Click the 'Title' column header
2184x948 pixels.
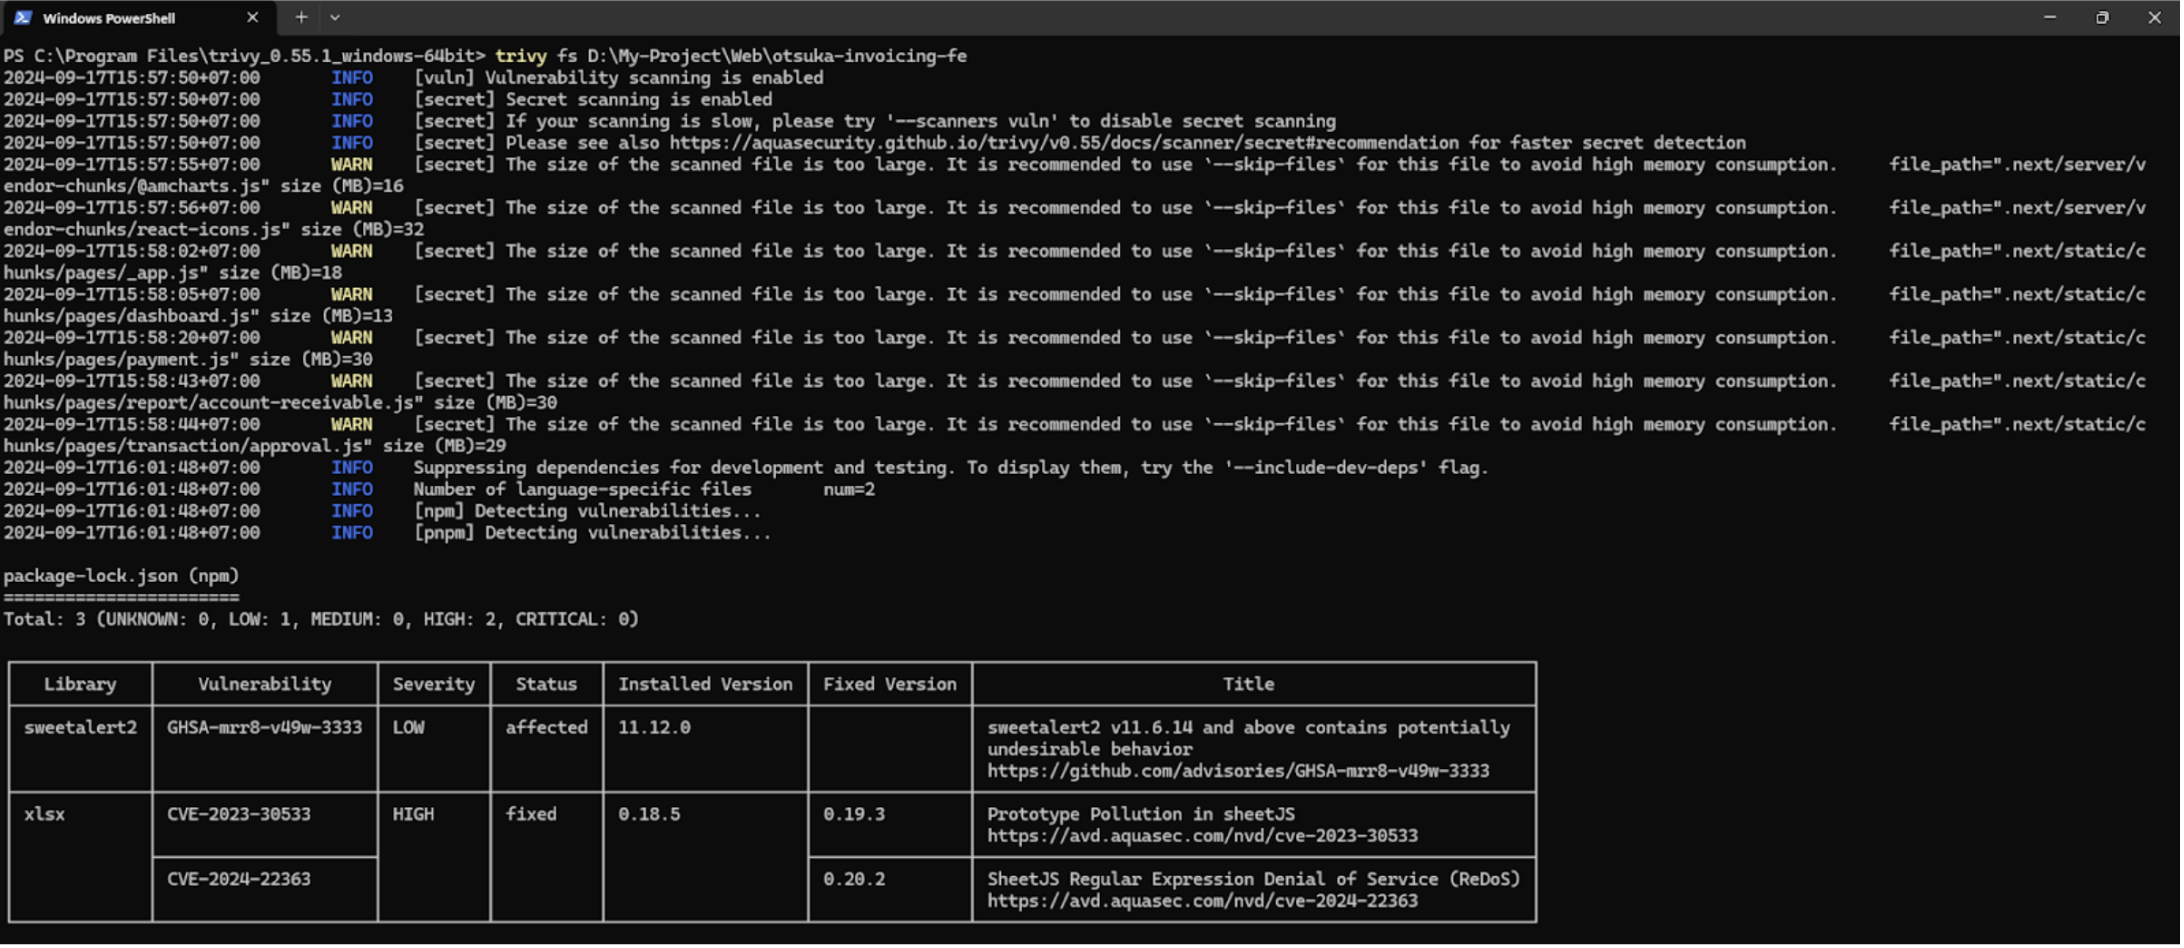1248,685
